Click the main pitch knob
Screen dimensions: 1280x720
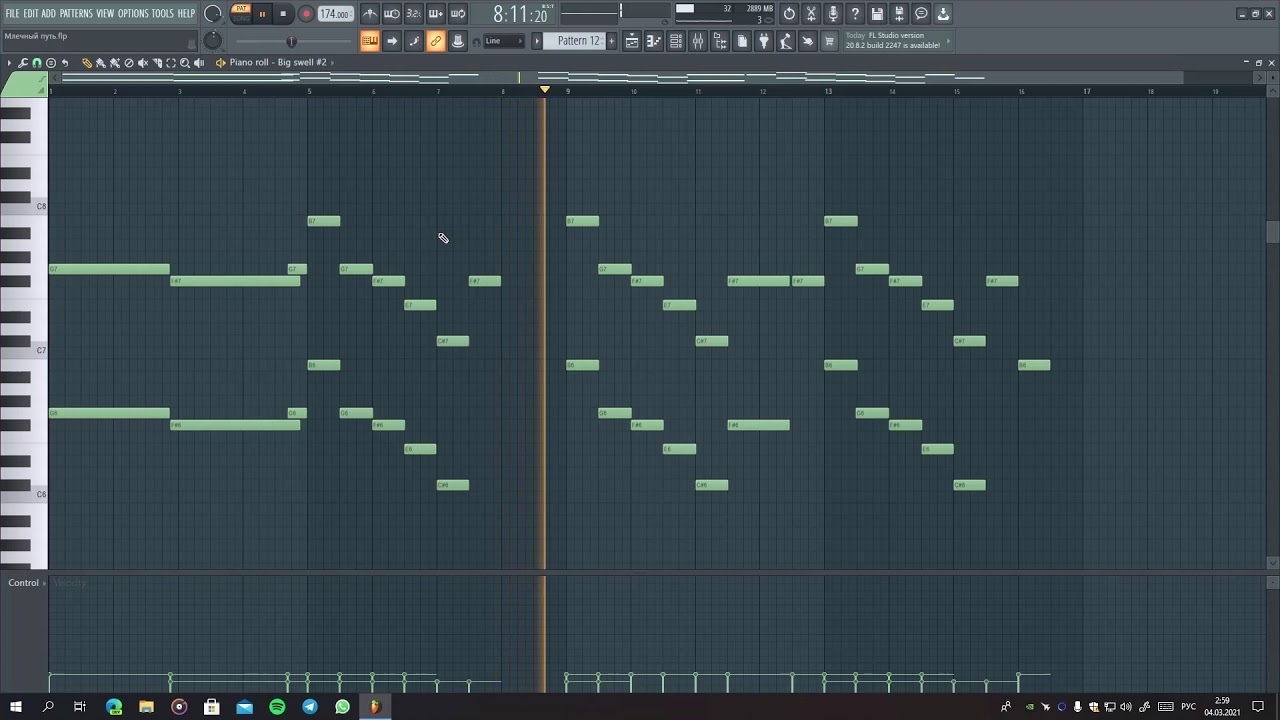pos(213,40)
